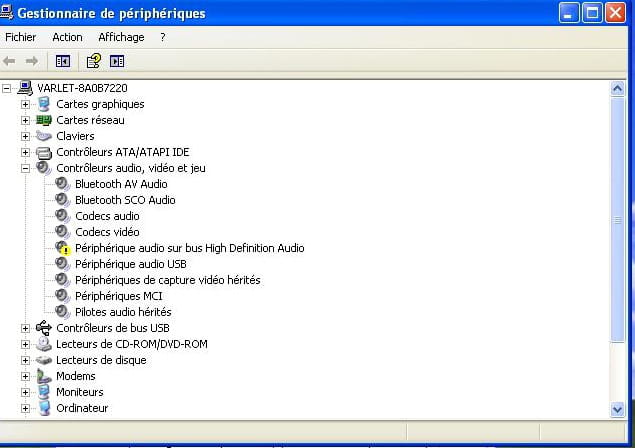Click the Modems phone icon
This screenshot has width=635, height=448.
click(44, 376)
